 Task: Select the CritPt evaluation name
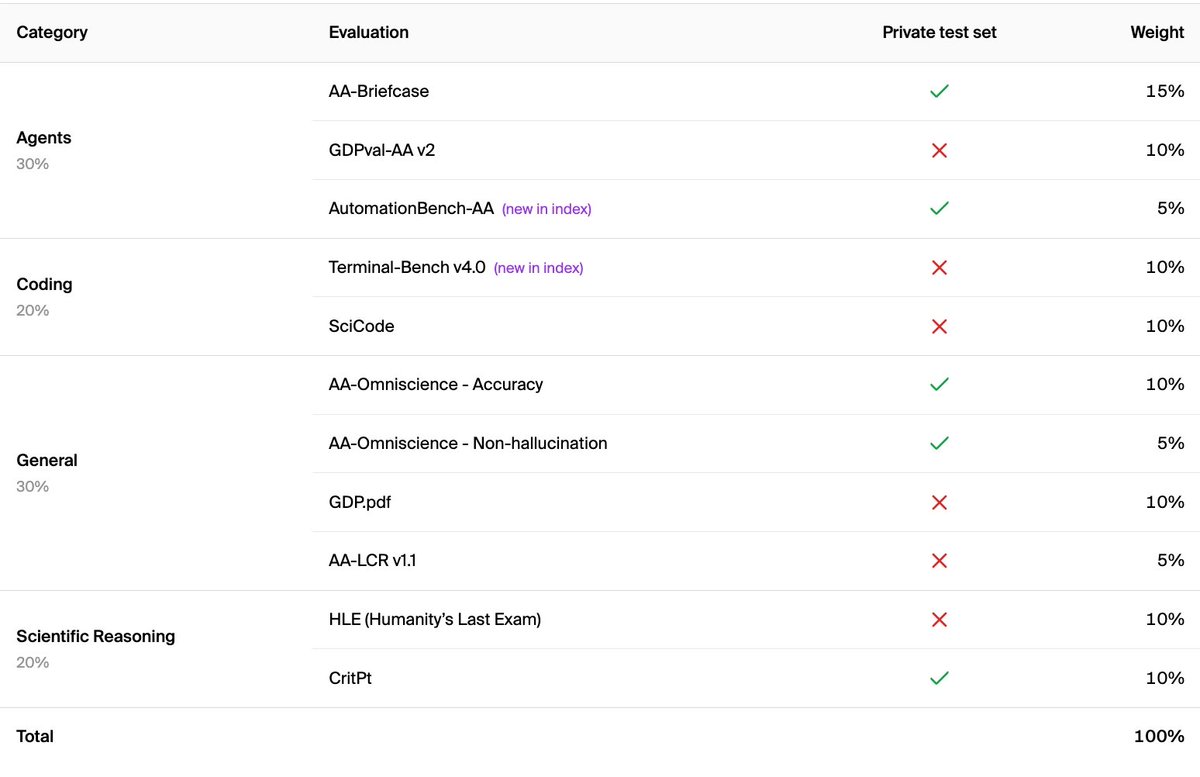click(x=350, y=678)
